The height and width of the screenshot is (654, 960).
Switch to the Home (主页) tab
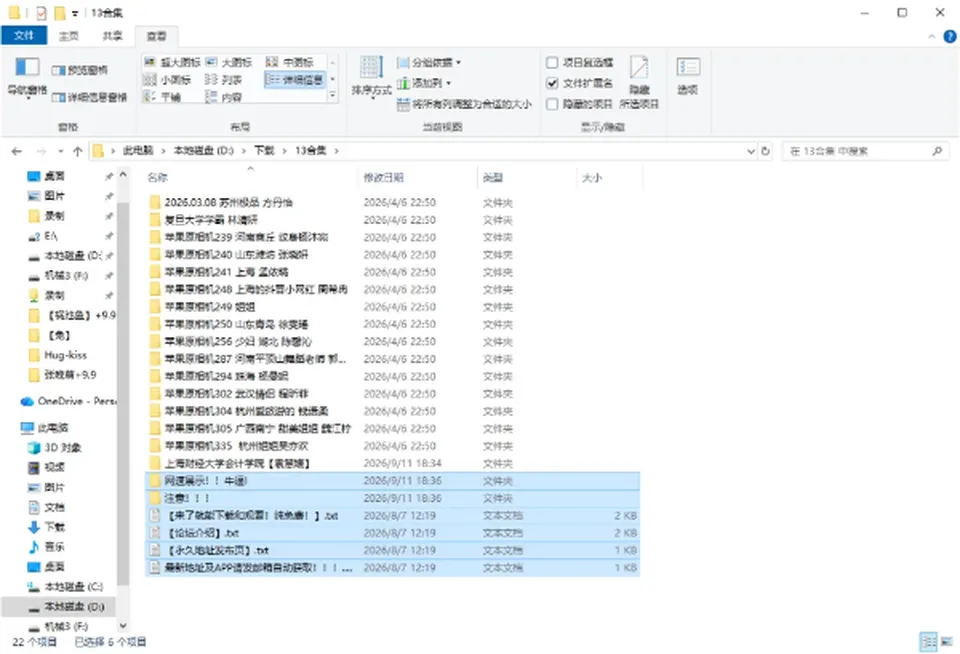point(69,36)
